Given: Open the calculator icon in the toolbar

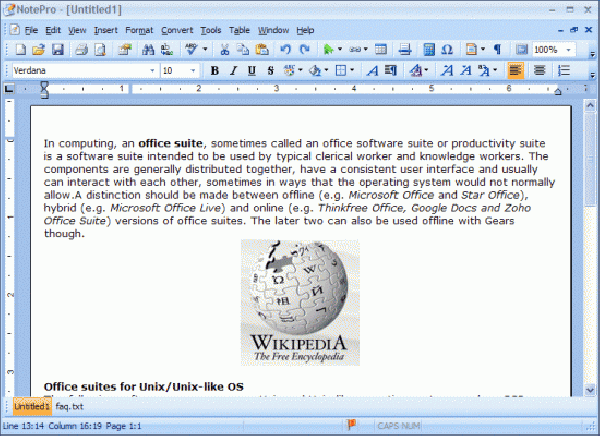Looking at the screenshot, I should point(429,49).
